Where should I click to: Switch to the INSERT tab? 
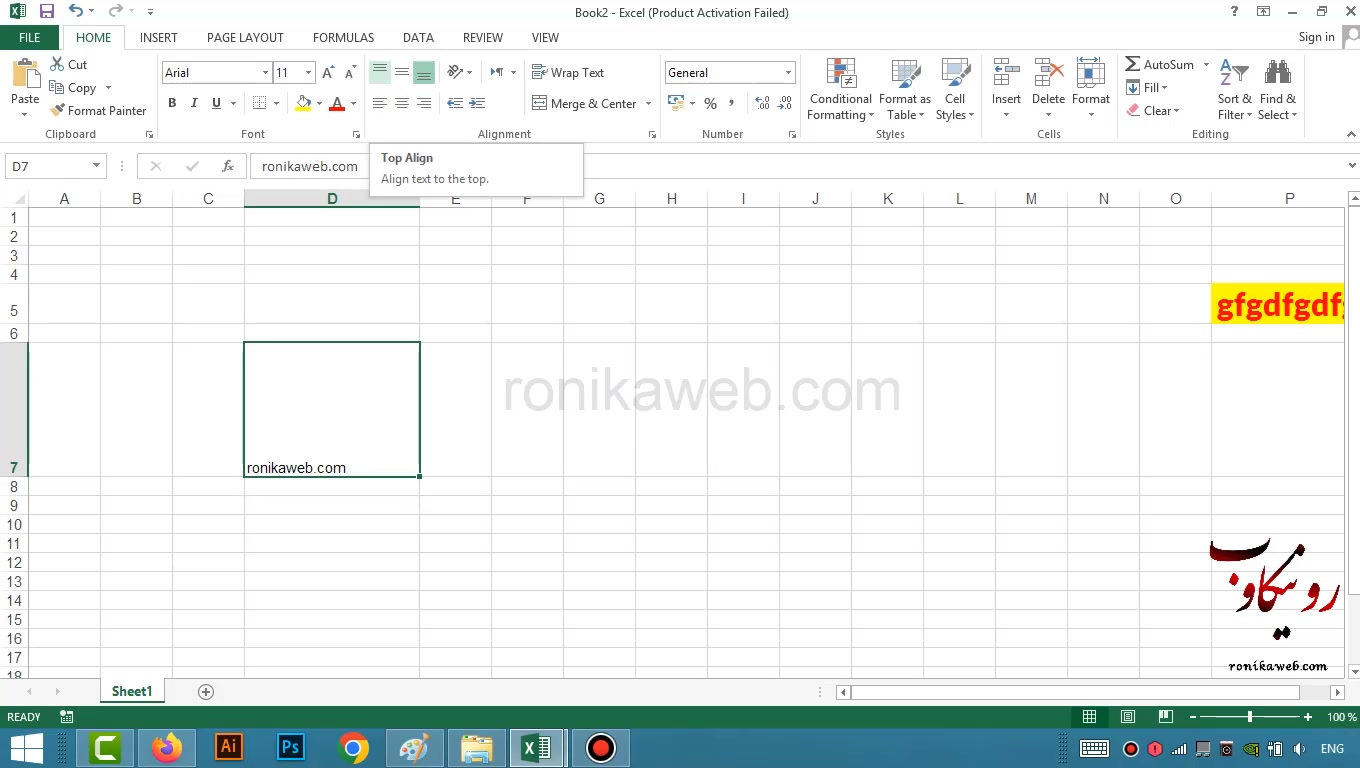tap(159, 38)
